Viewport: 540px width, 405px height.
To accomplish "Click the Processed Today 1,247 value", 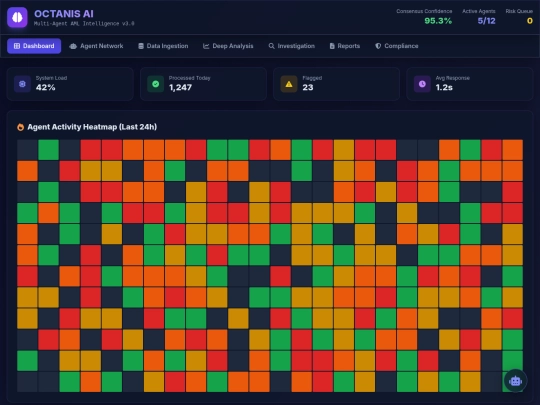I will (180, 87).
